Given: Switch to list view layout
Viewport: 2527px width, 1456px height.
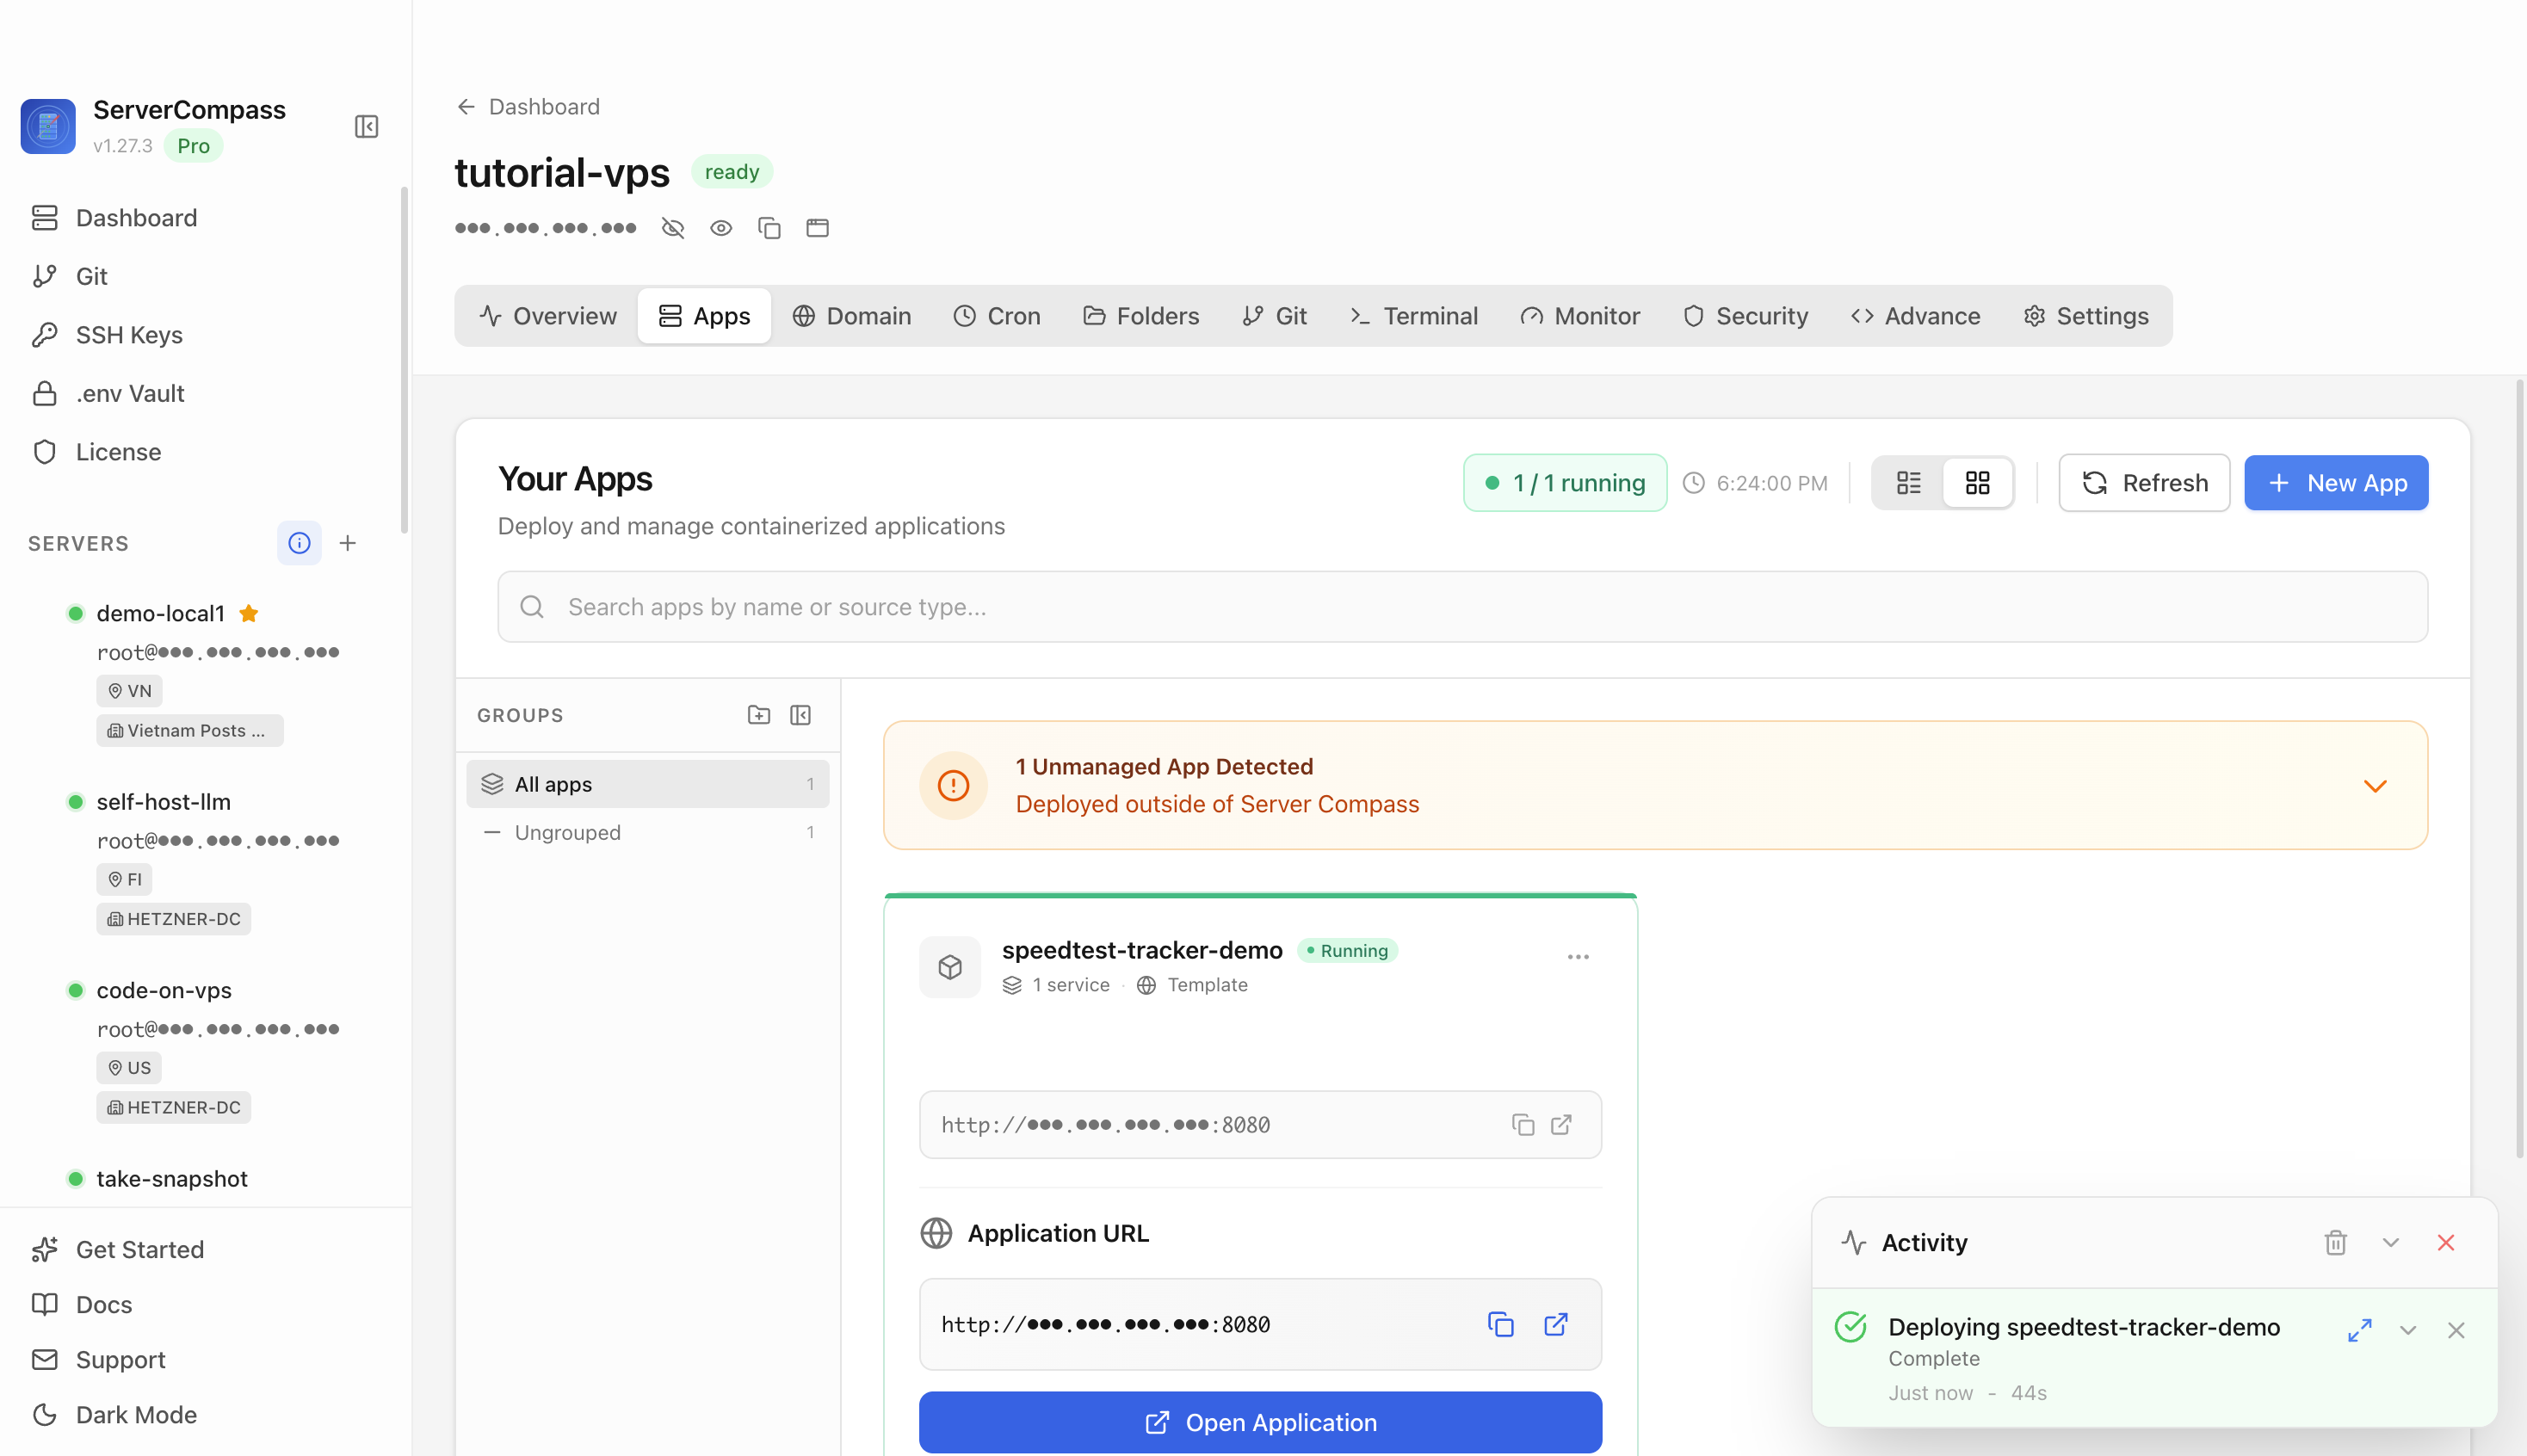Looking at the screenshot, I should pyautogui.click(x=1908, y=483).
